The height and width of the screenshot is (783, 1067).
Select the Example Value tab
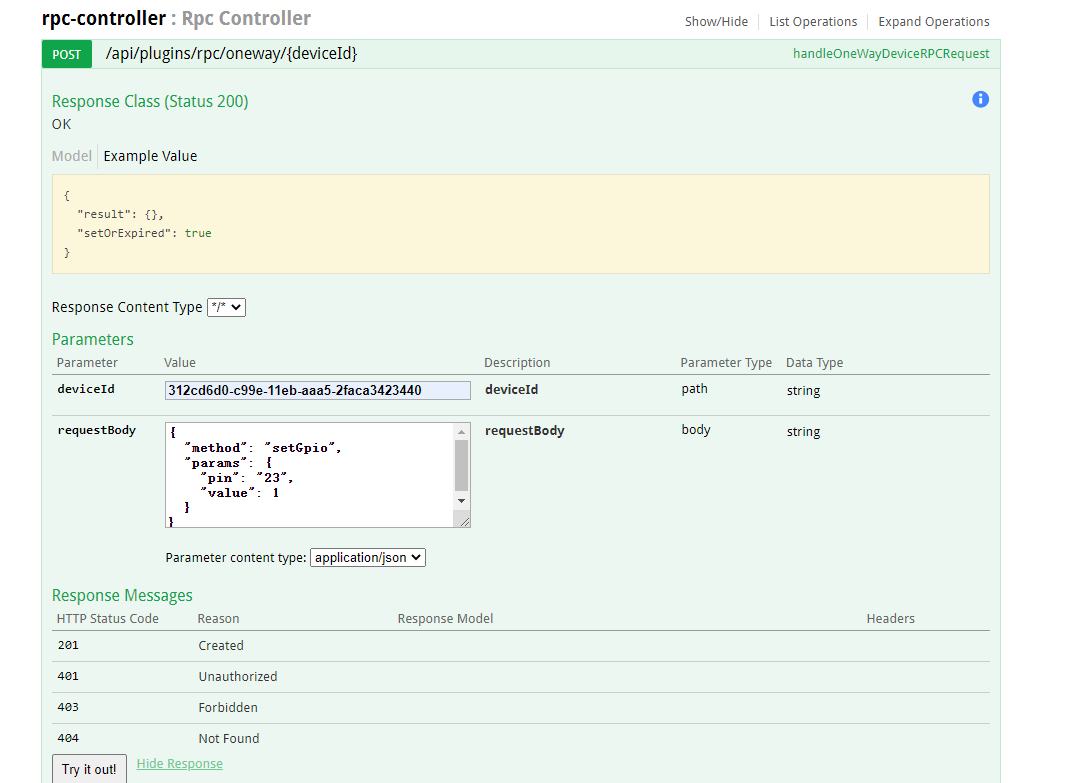[150, 156]
